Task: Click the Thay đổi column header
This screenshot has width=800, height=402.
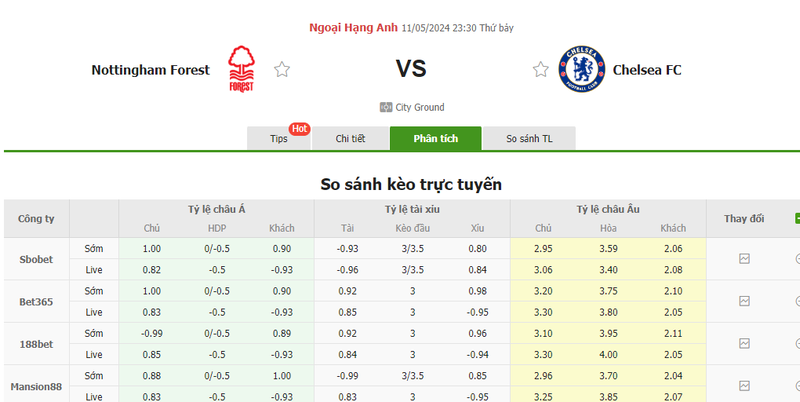Action: (744, 218)
